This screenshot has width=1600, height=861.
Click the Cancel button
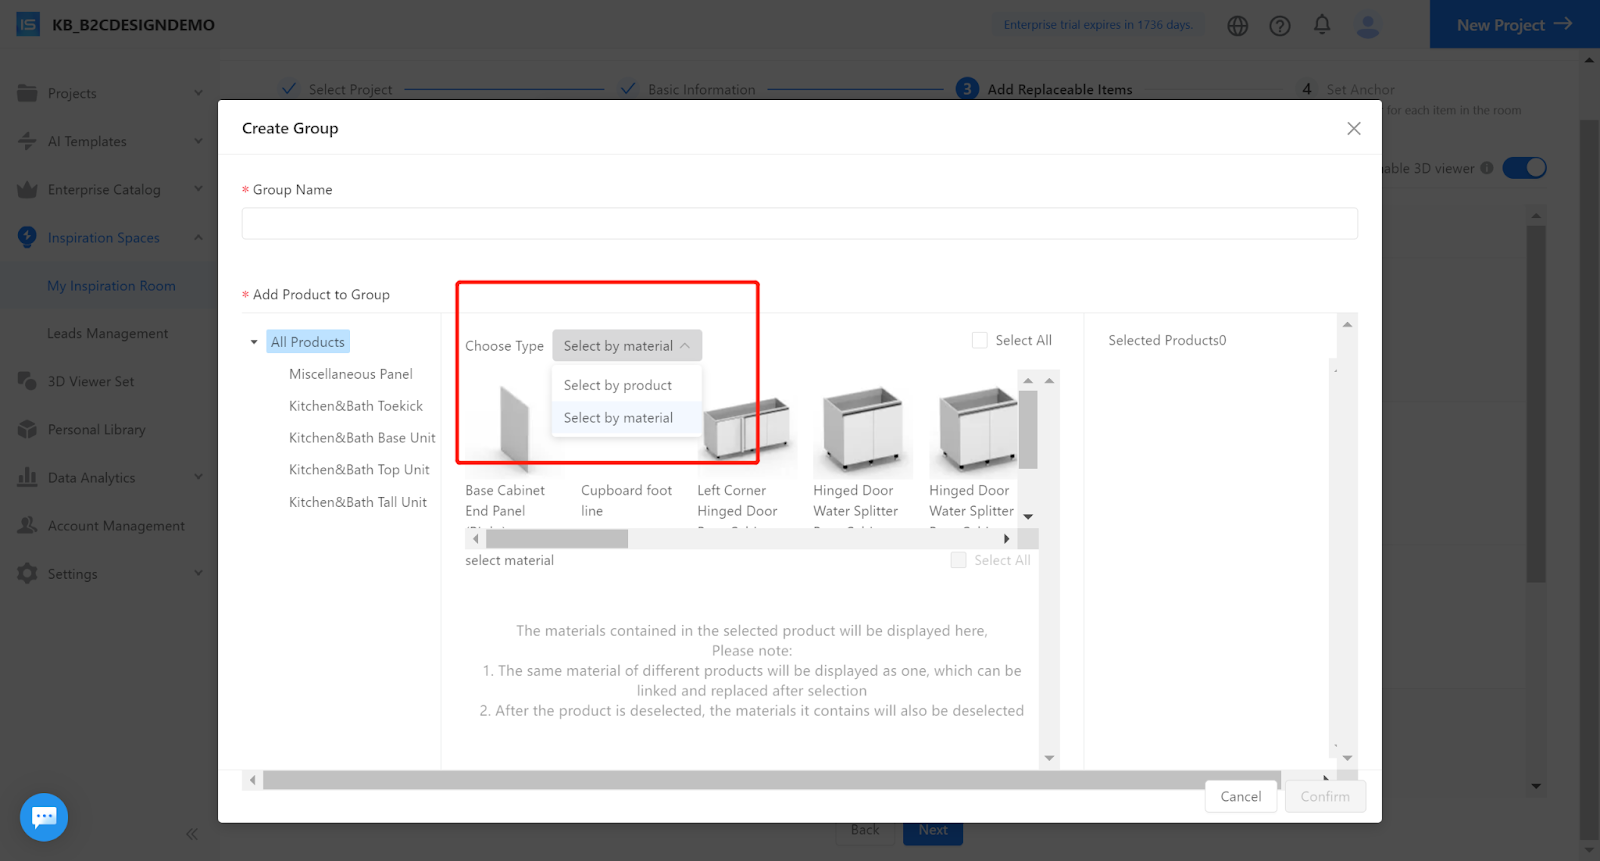(x=1240, y=797)
